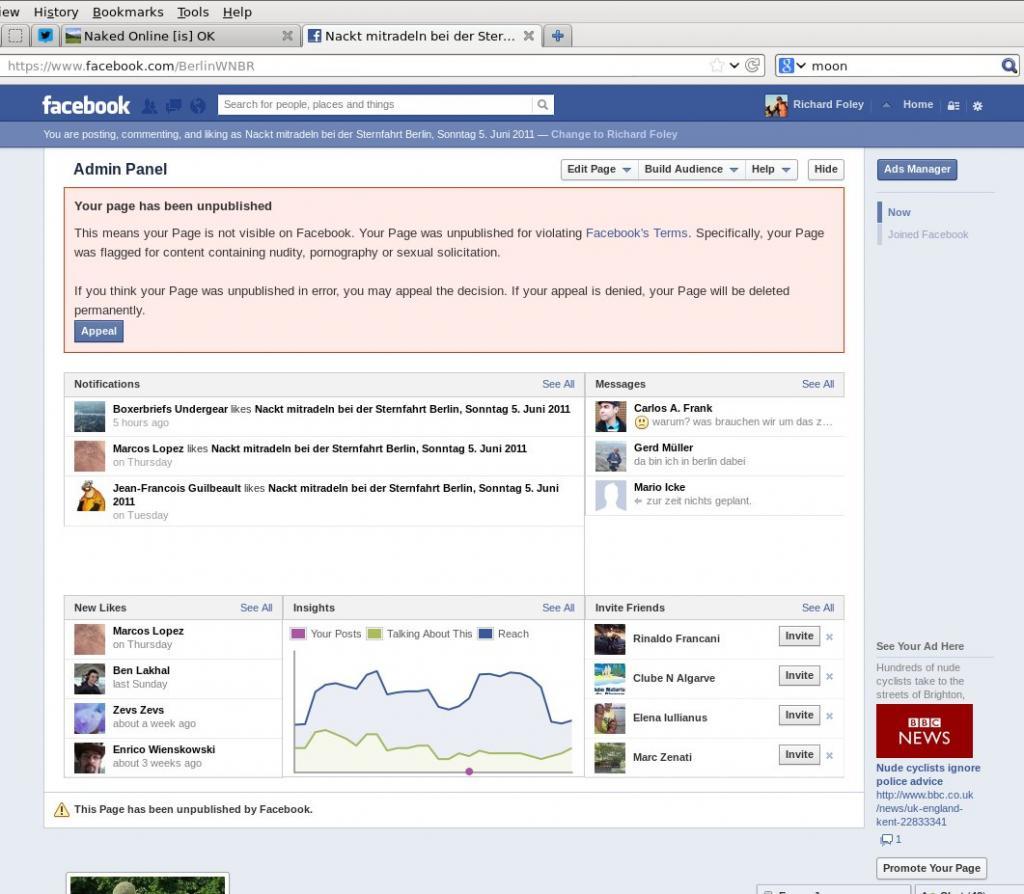Screen dimensions: 1024x894
Task: Open privacy shortcuts lock icon
Action: 953,105
